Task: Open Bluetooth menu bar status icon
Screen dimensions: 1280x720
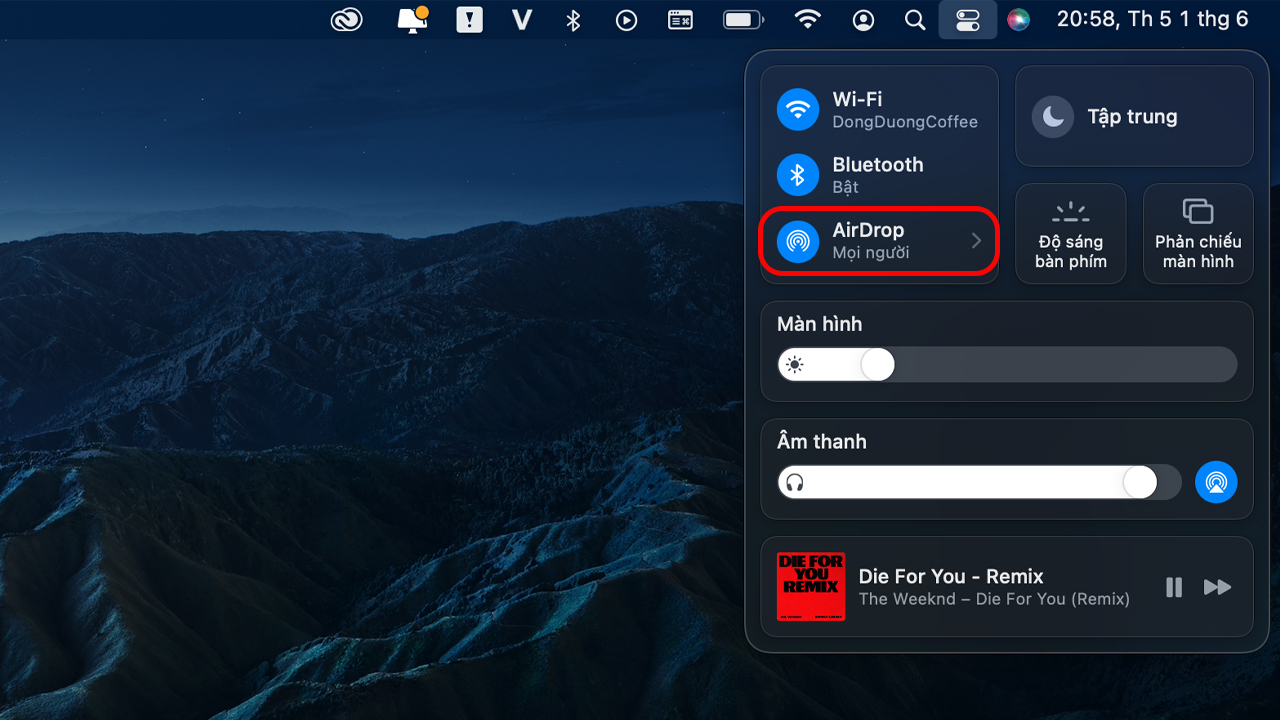Action: (573, 20)
